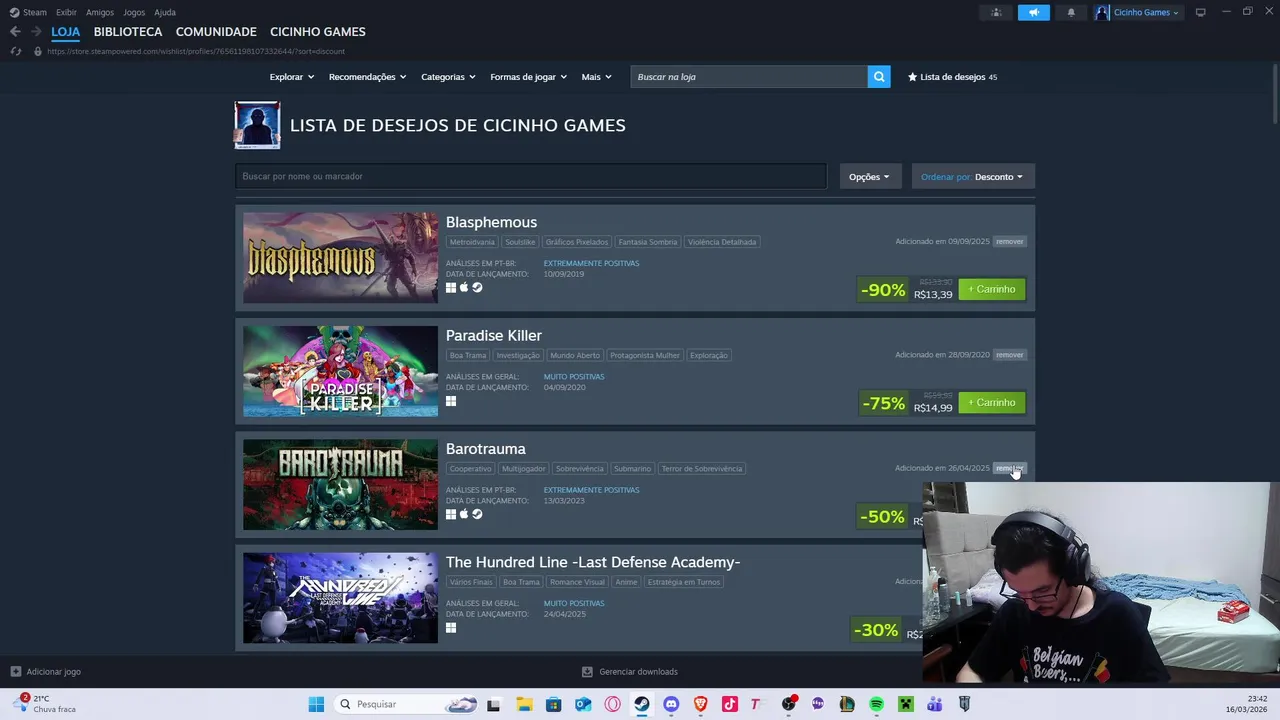
Task: Click the Metroidvania tag on Blasphemous
Action: tap(472, 242)
